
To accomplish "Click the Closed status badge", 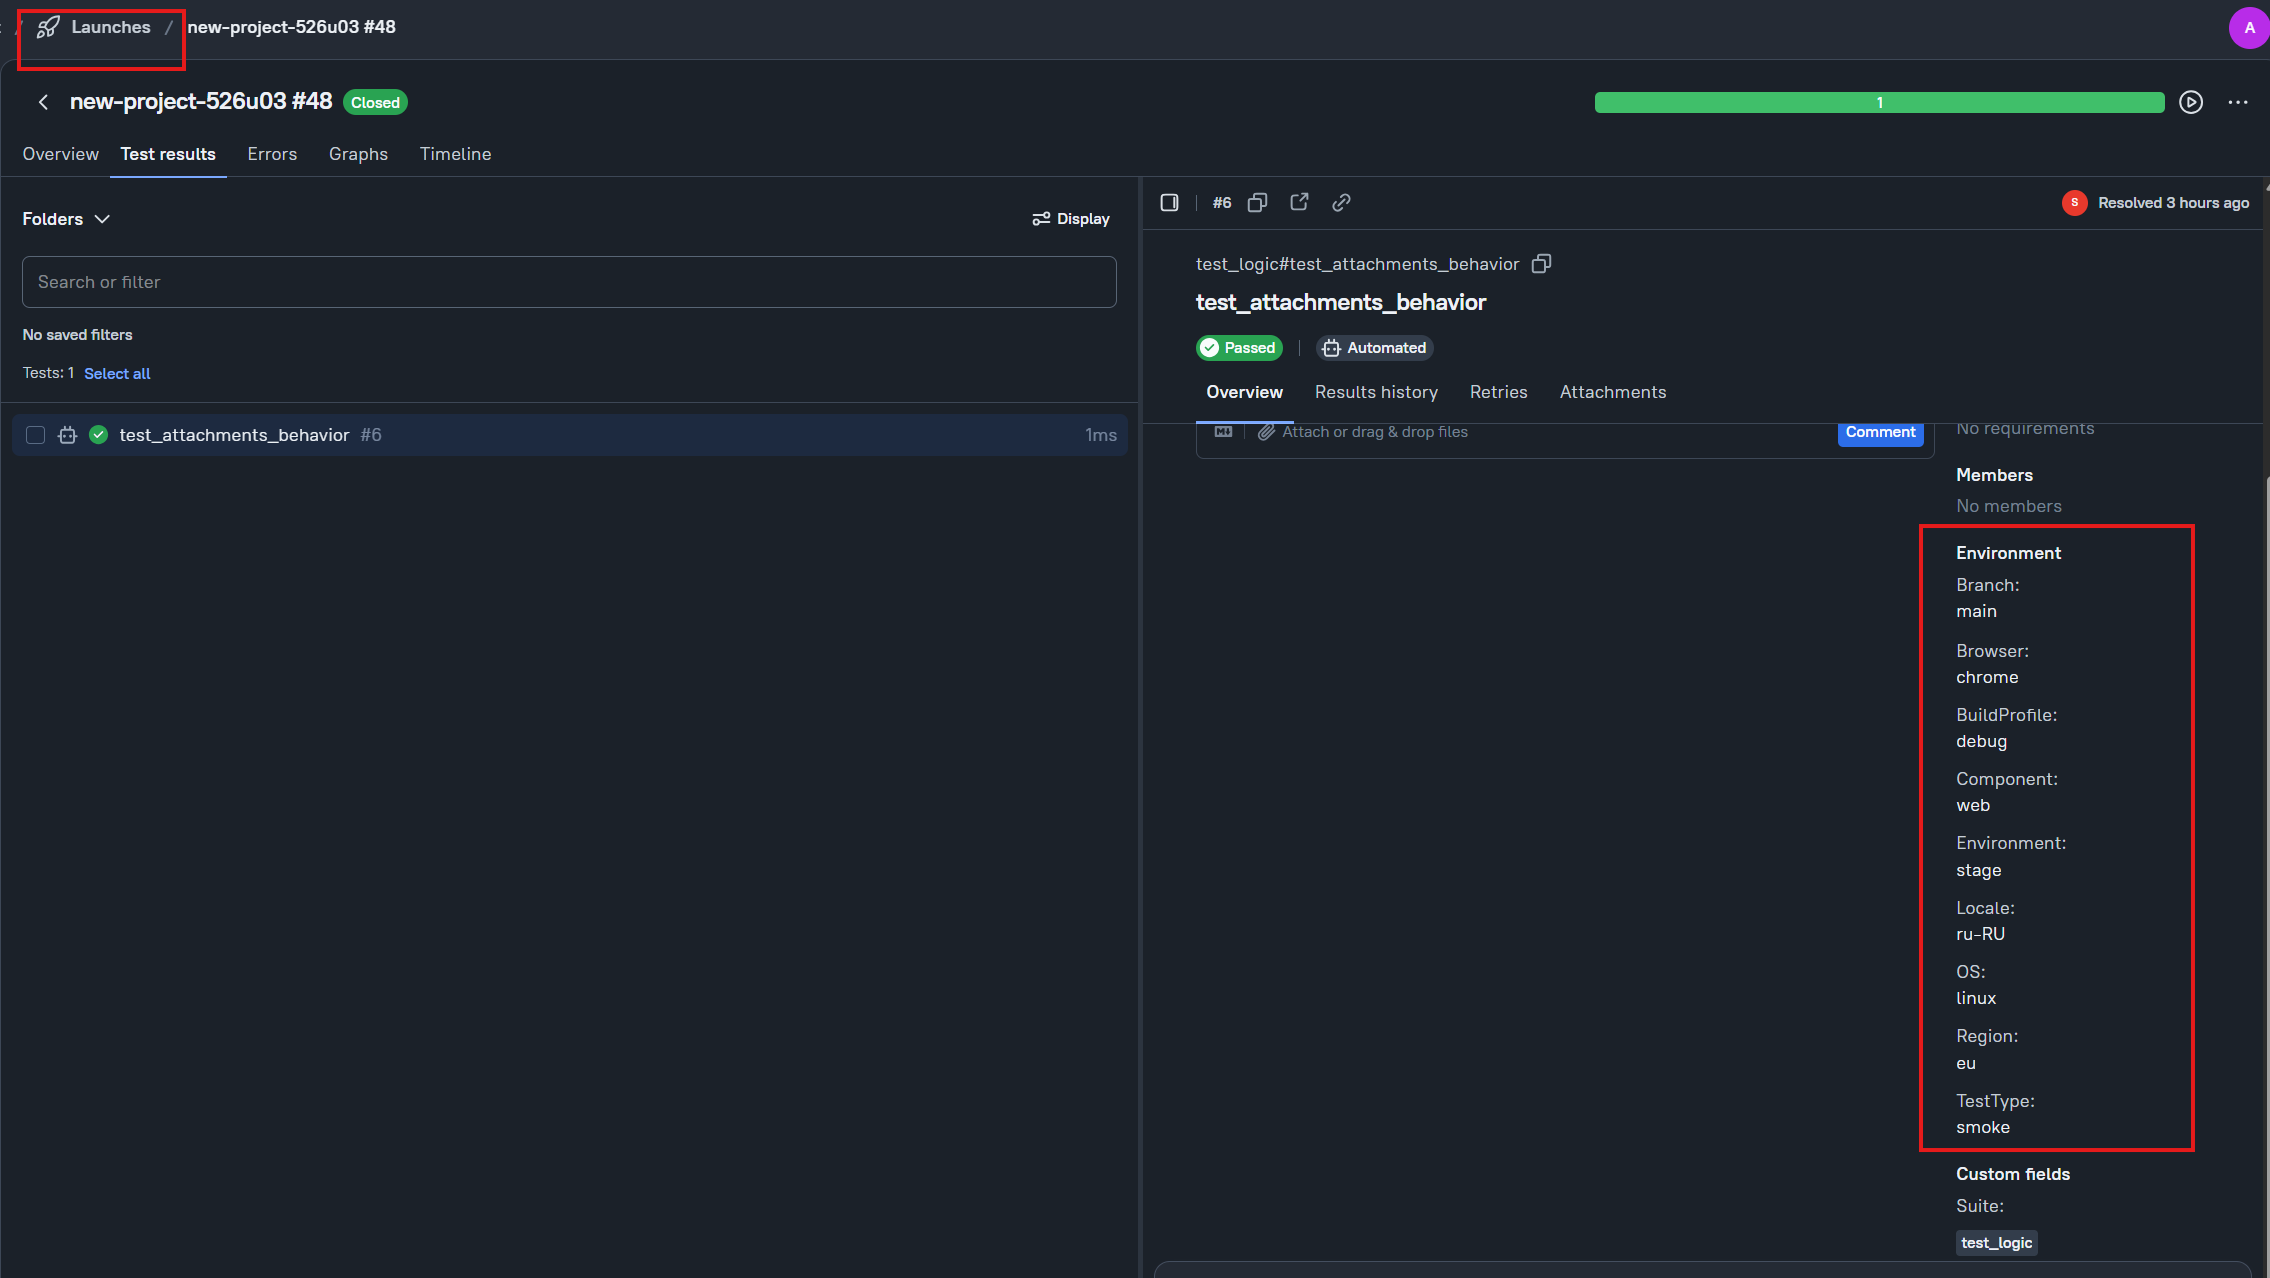I will (375, 102).
